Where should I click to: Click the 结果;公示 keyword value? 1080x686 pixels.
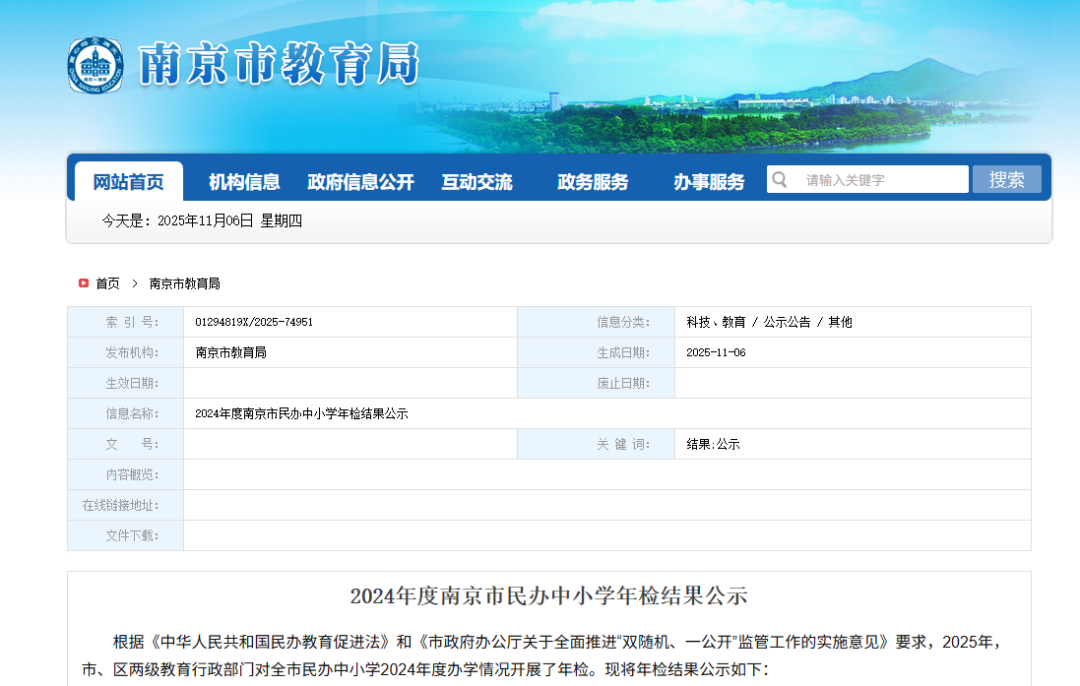pyautogui.click(x=713, y=444)
